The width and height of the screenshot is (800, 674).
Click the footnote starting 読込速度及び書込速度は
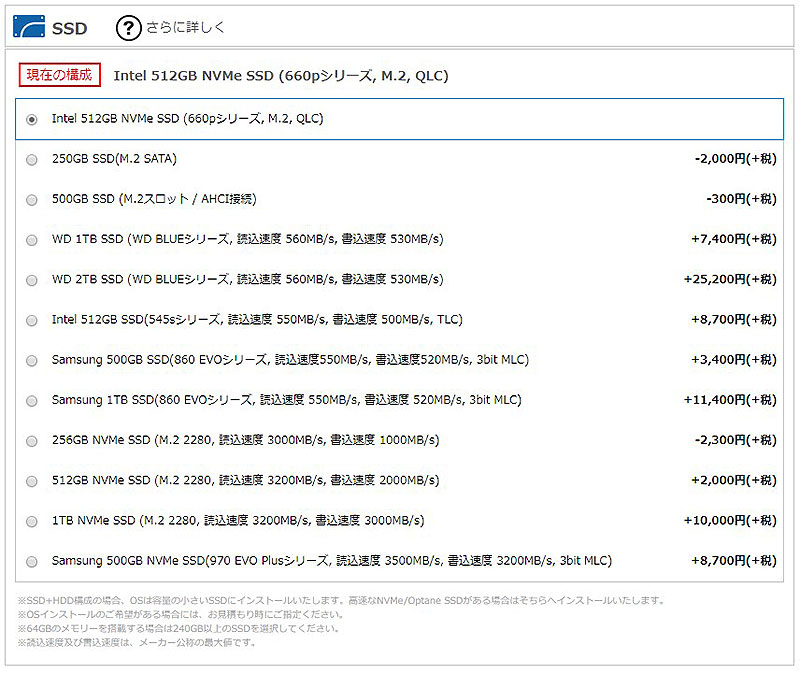click(x=137, y=642)
